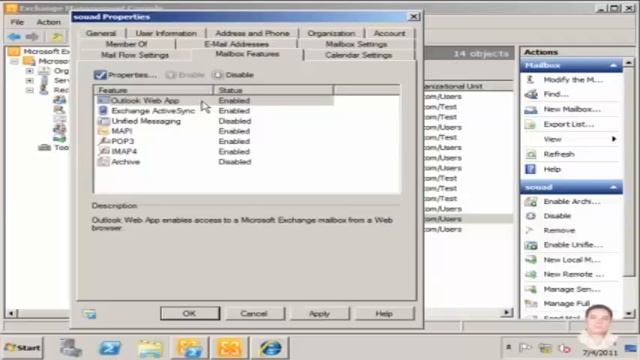Switch to the Mail Flow Settings tab
The image size is (640, 360).
pyautogui.click(x=135, y=55)
